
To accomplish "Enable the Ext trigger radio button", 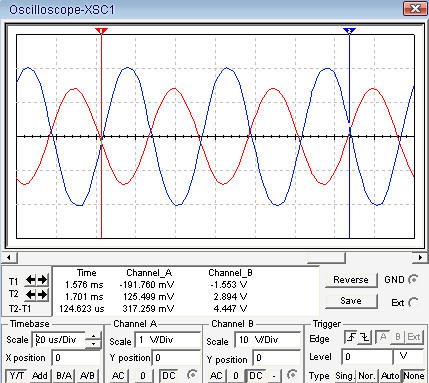I will pyautogui.click(x=413, y=302).
